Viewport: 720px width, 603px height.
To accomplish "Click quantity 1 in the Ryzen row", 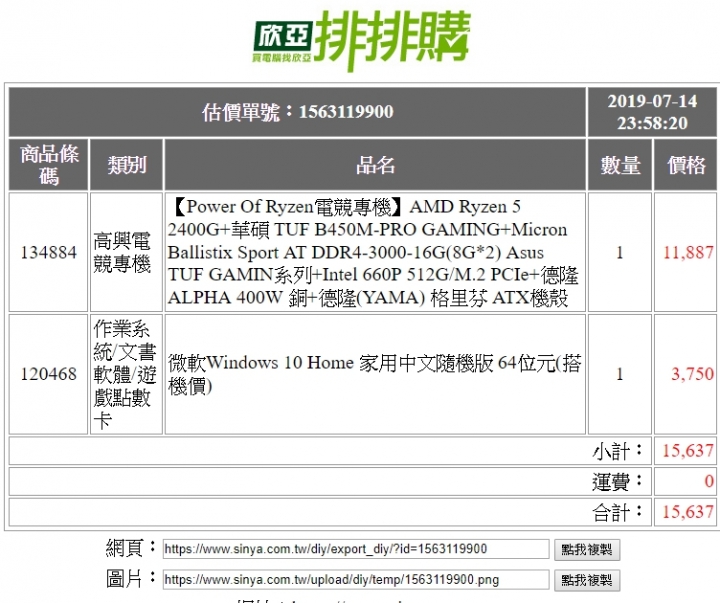I will click(620, 252).
